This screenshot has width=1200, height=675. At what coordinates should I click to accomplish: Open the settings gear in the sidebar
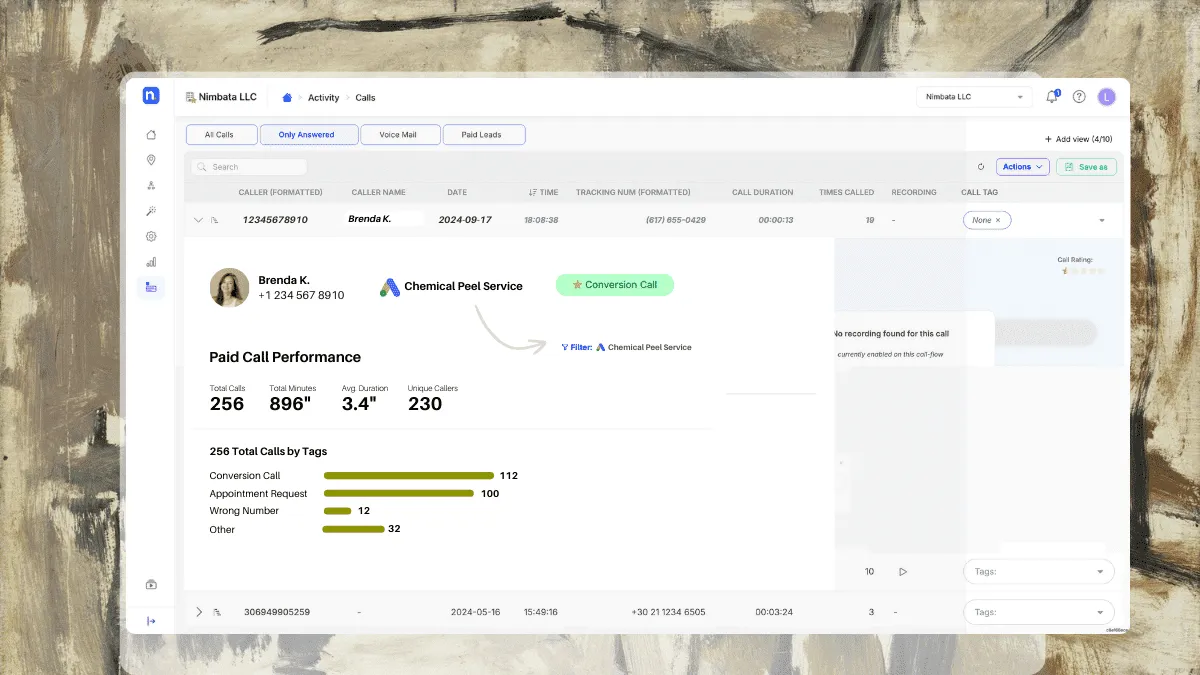(x=151, y=237)
